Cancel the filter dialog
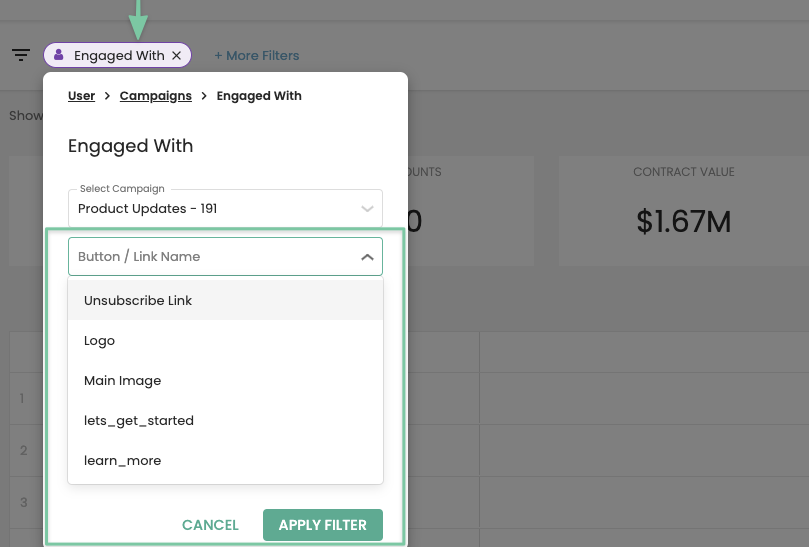The image size is (809, 547). coord(210,525)
